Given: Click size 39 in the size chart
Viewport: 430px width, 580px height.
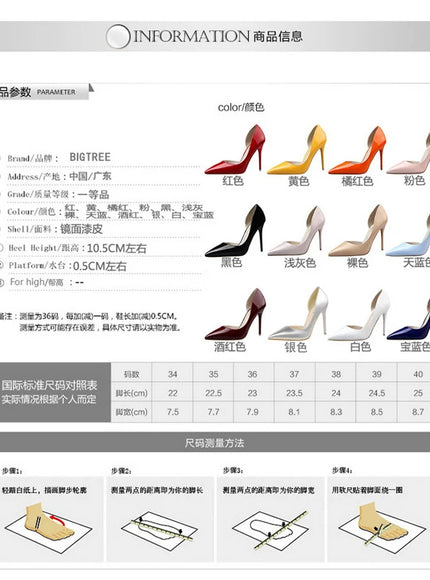Looking at the screenshot, I should pyautogui.click(x=377, y=374).
